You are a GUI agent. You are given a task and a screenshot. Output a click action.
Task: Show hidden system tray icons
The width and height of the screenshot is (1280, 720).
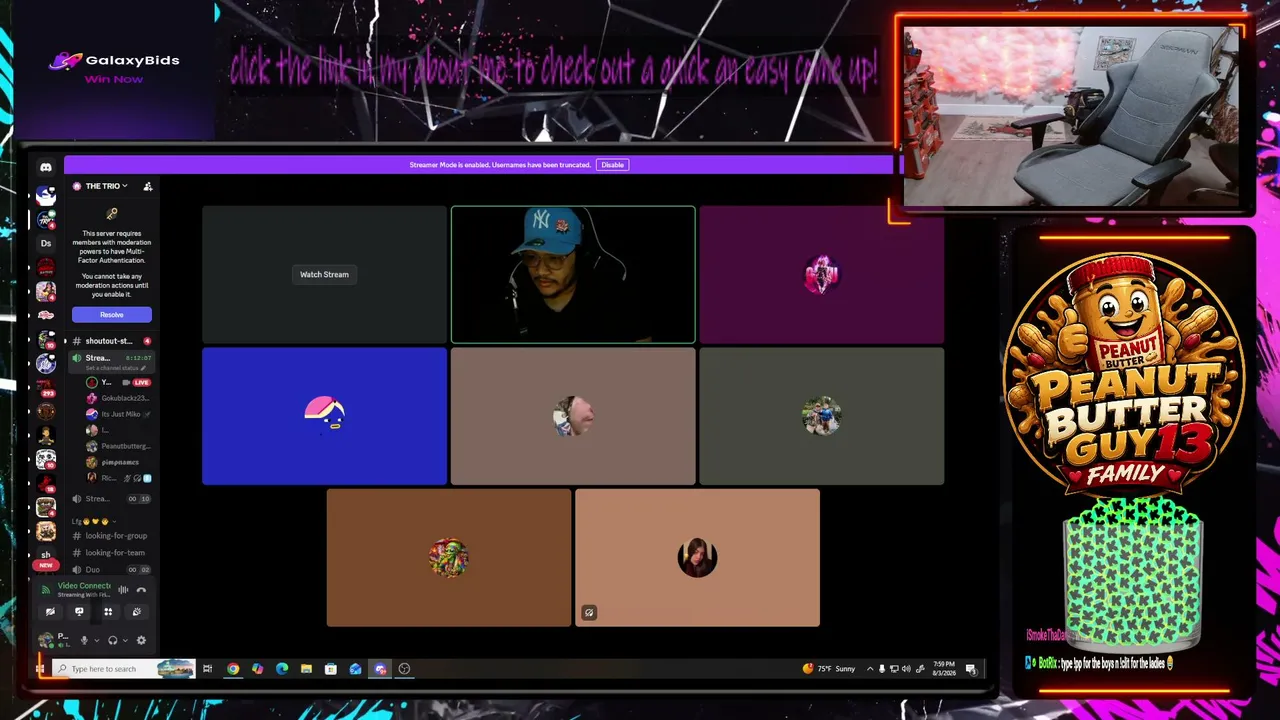click(870, 669)
